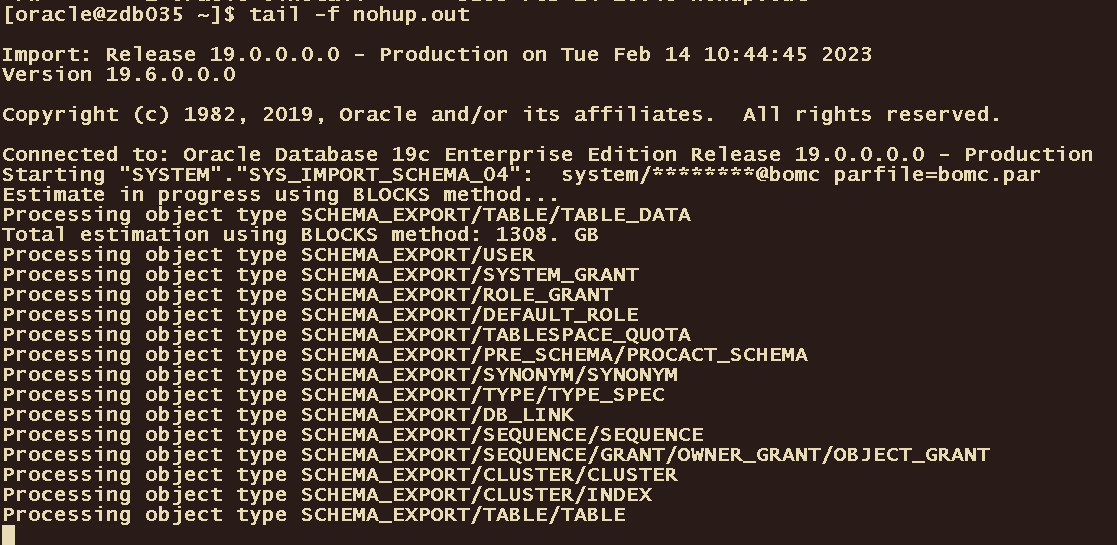Viewport: 1117px width, 545px height.
Task: Click the Oracle copyright notice line
Action: click(x=500, y=114)
